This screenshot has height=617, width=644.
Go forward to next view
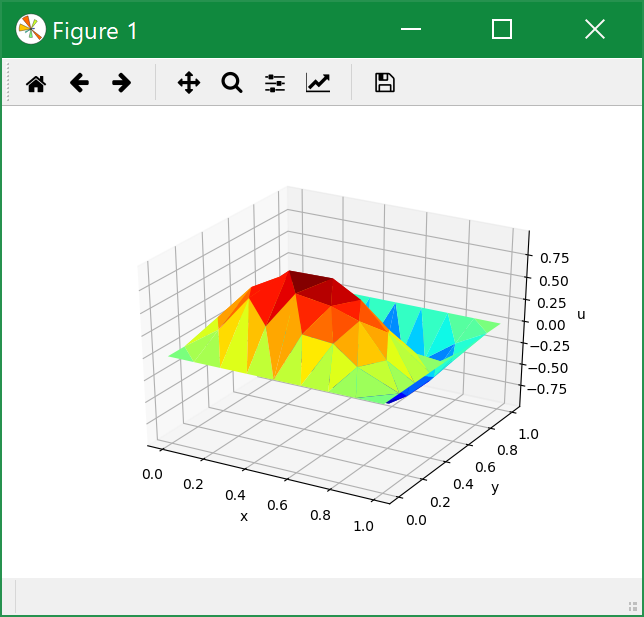(121, 83)
